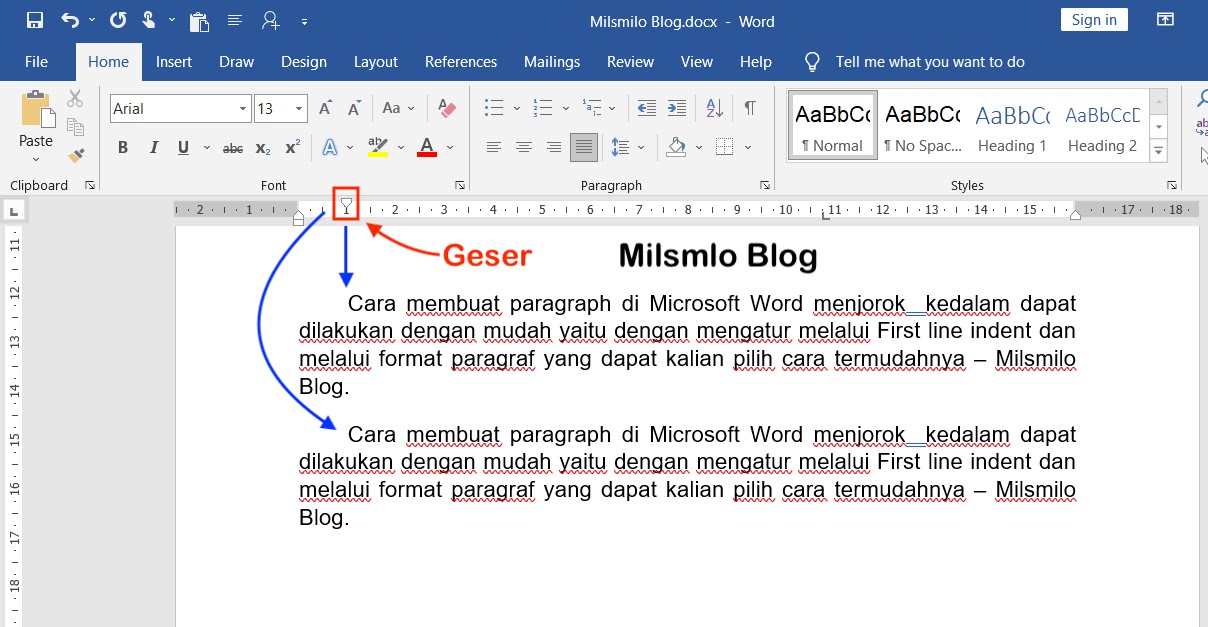Apply the Heading 2 style

pos(1102,125)
